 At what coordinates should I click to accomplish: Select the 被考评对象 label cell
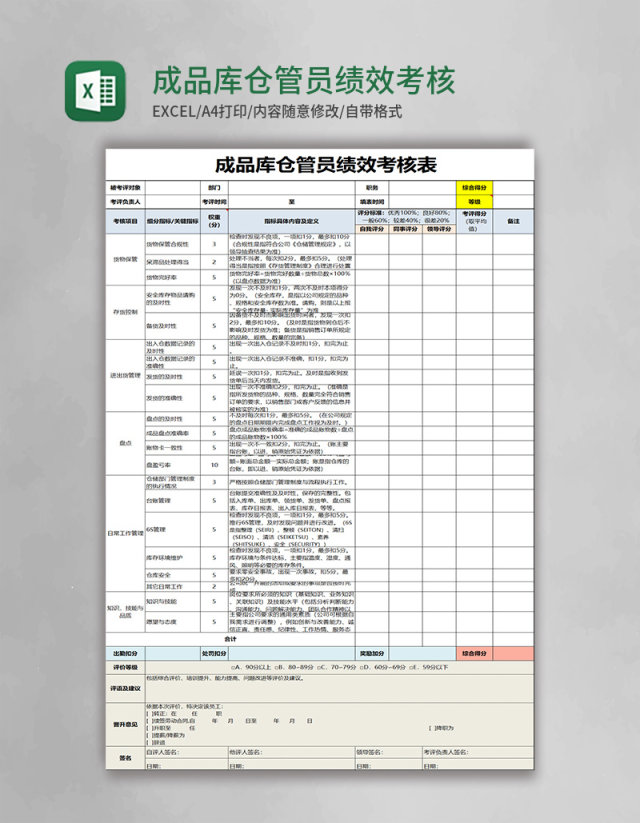click(125, 187)
